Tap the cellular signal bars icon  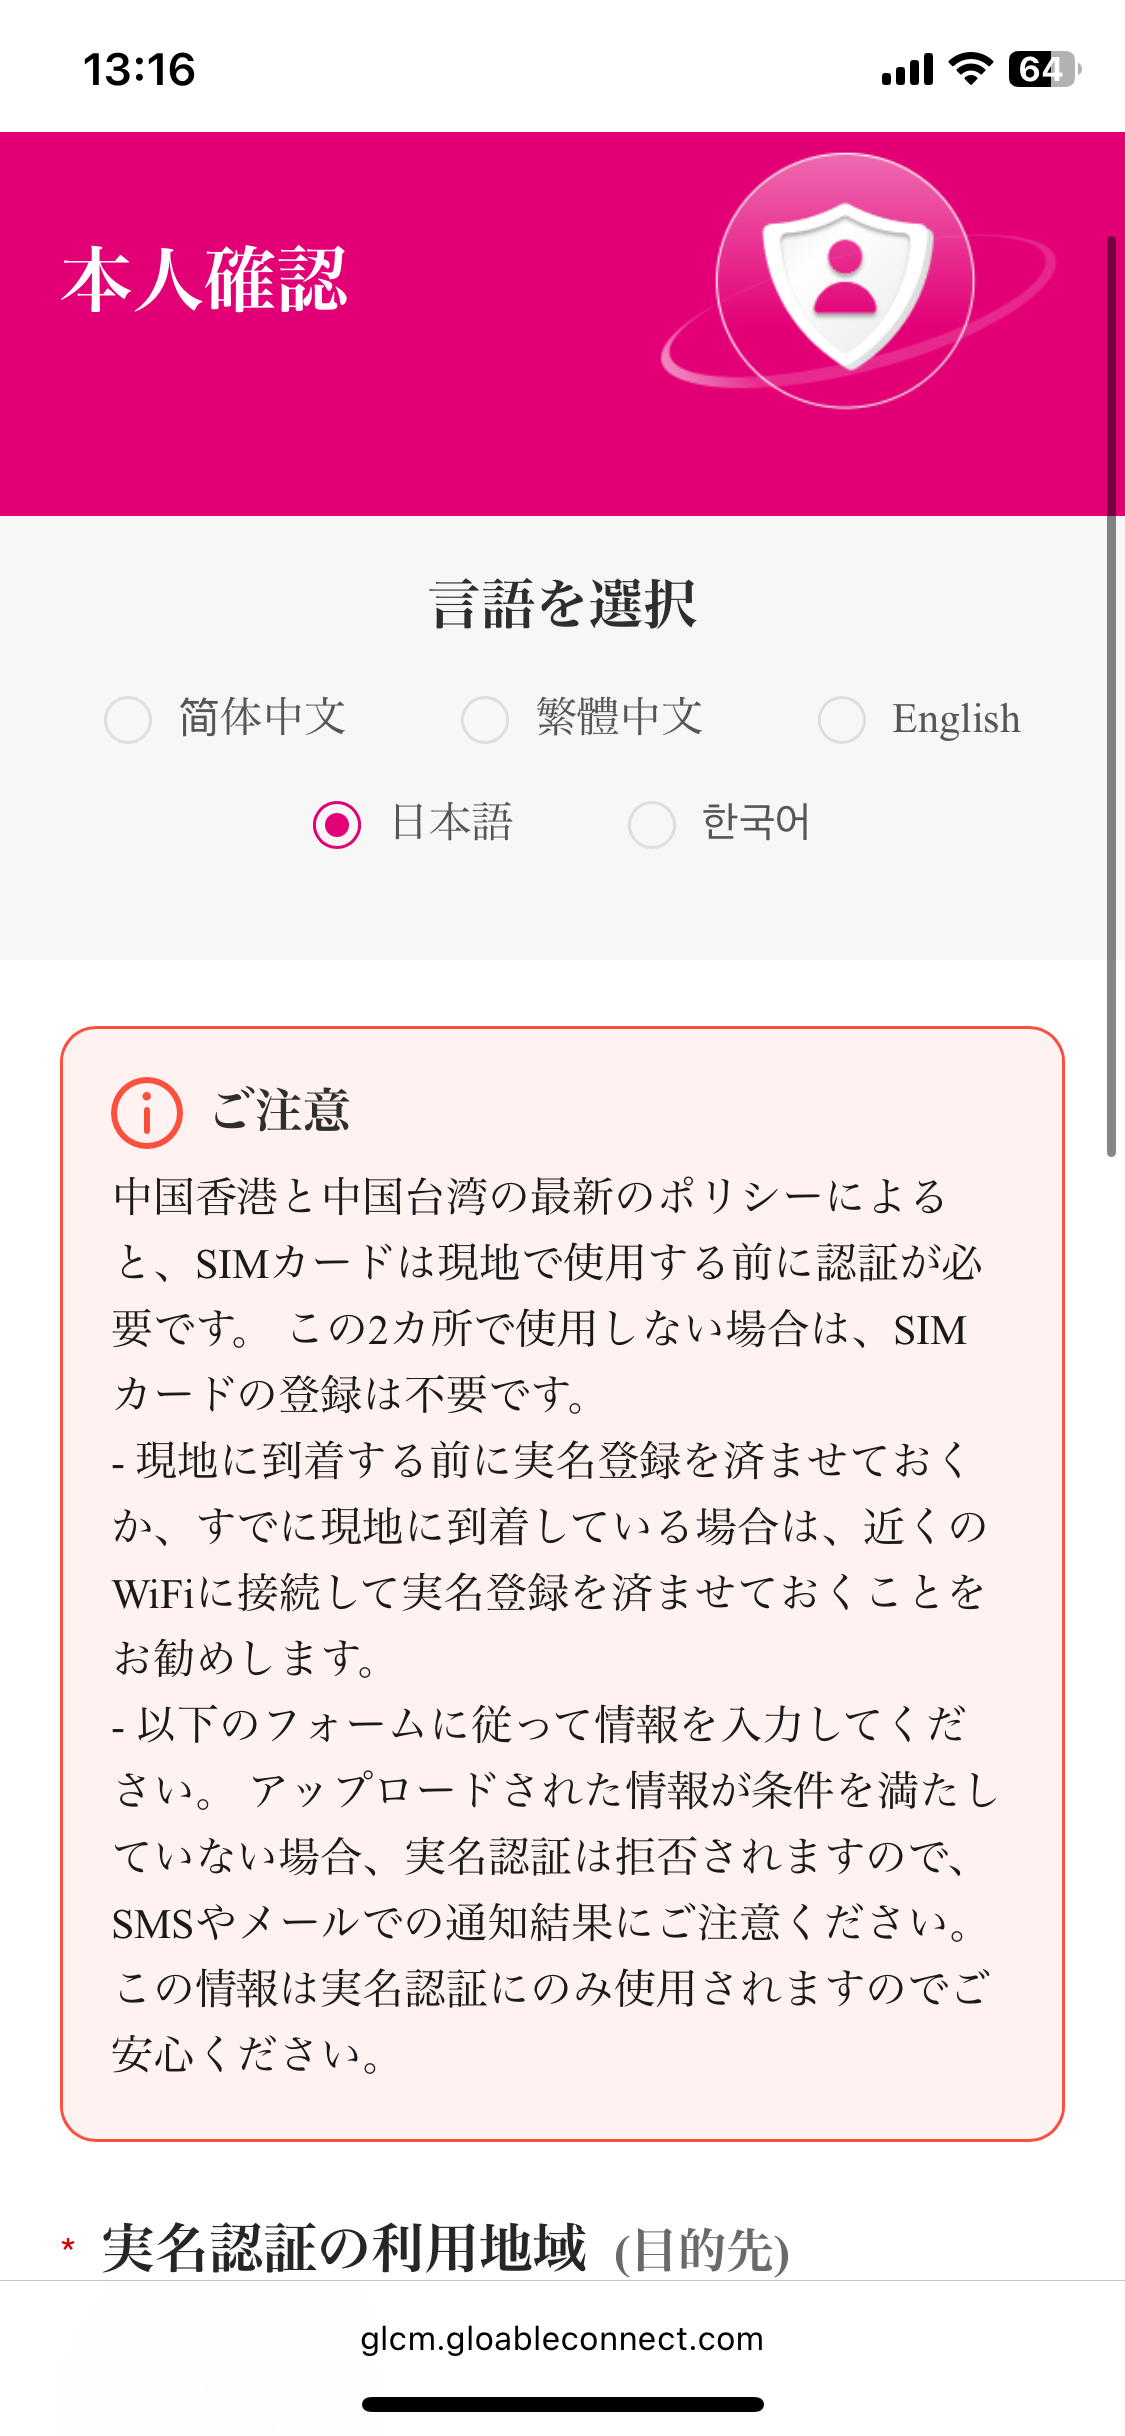click(x=907, y=70)
